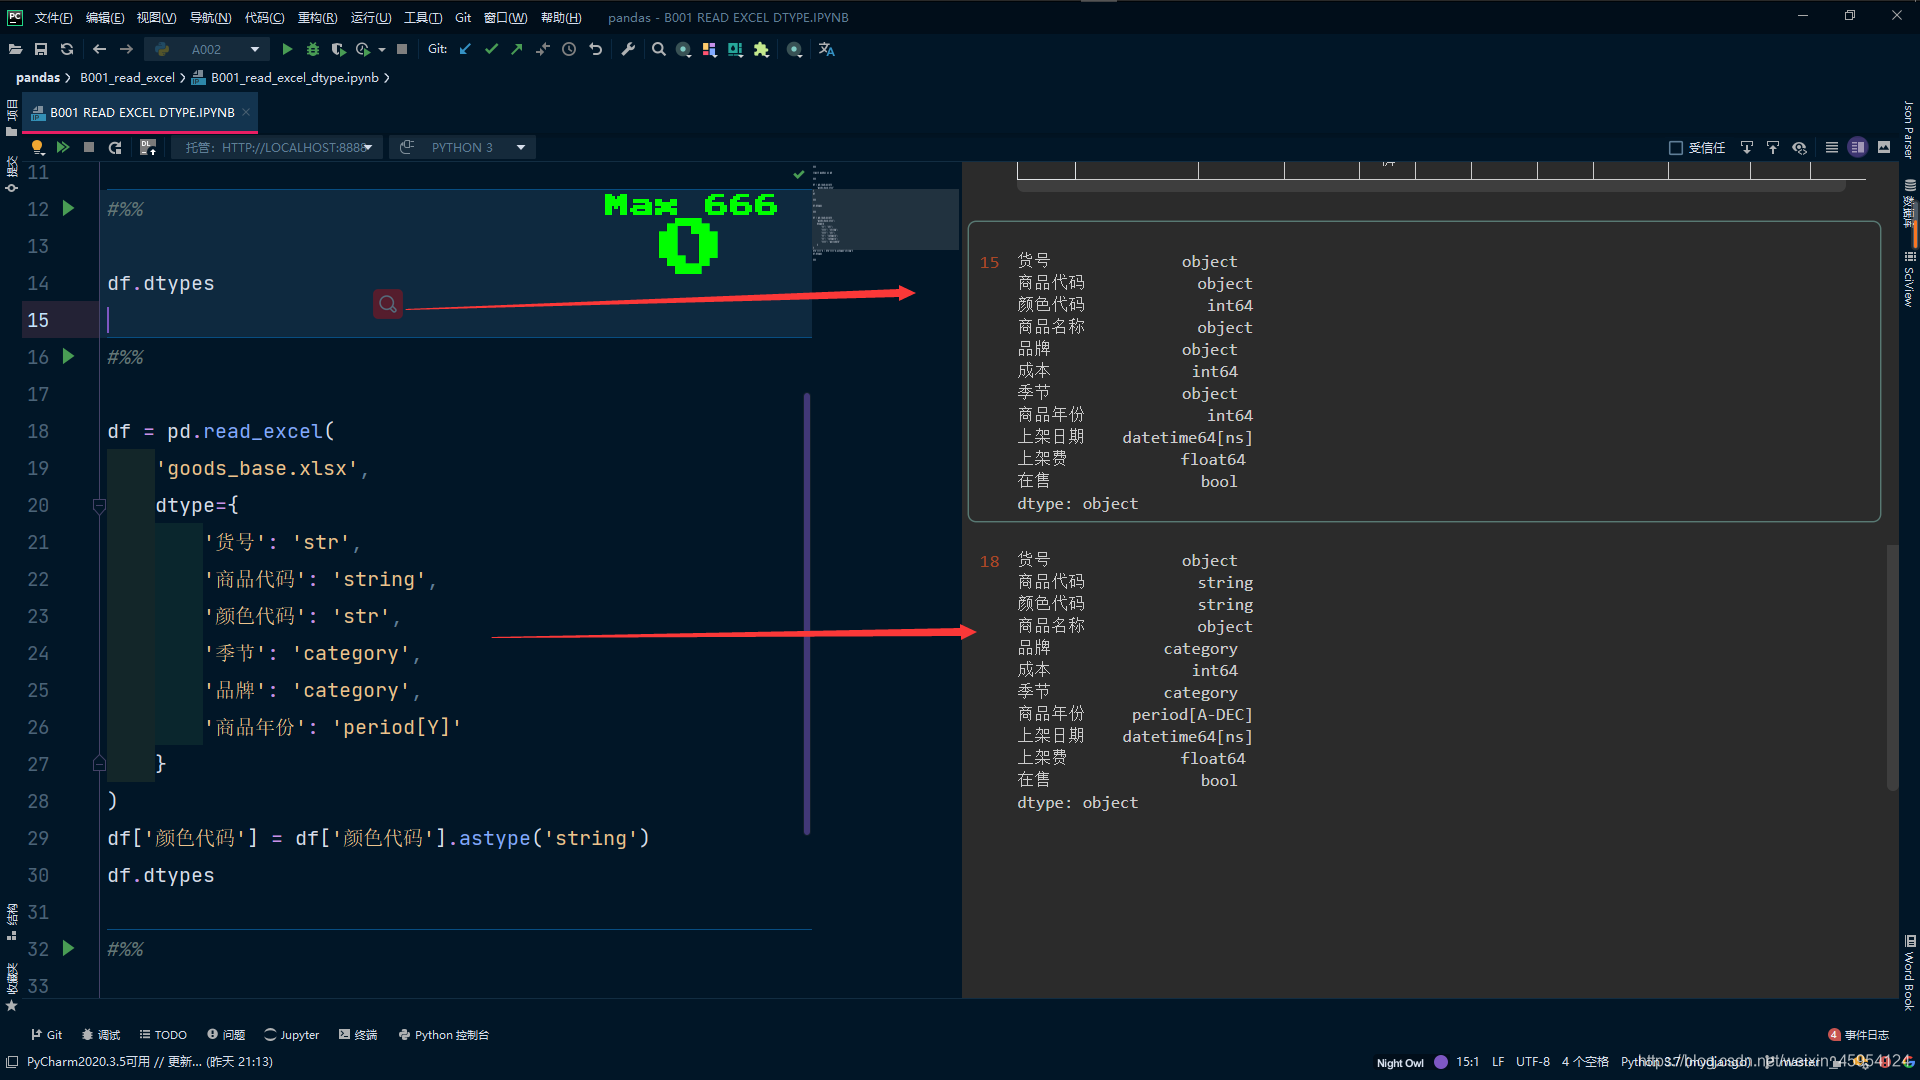Run with coverage shield icon
Image resolution: width=1920 pixels, height=1080 pixels.
click(338, 49)
